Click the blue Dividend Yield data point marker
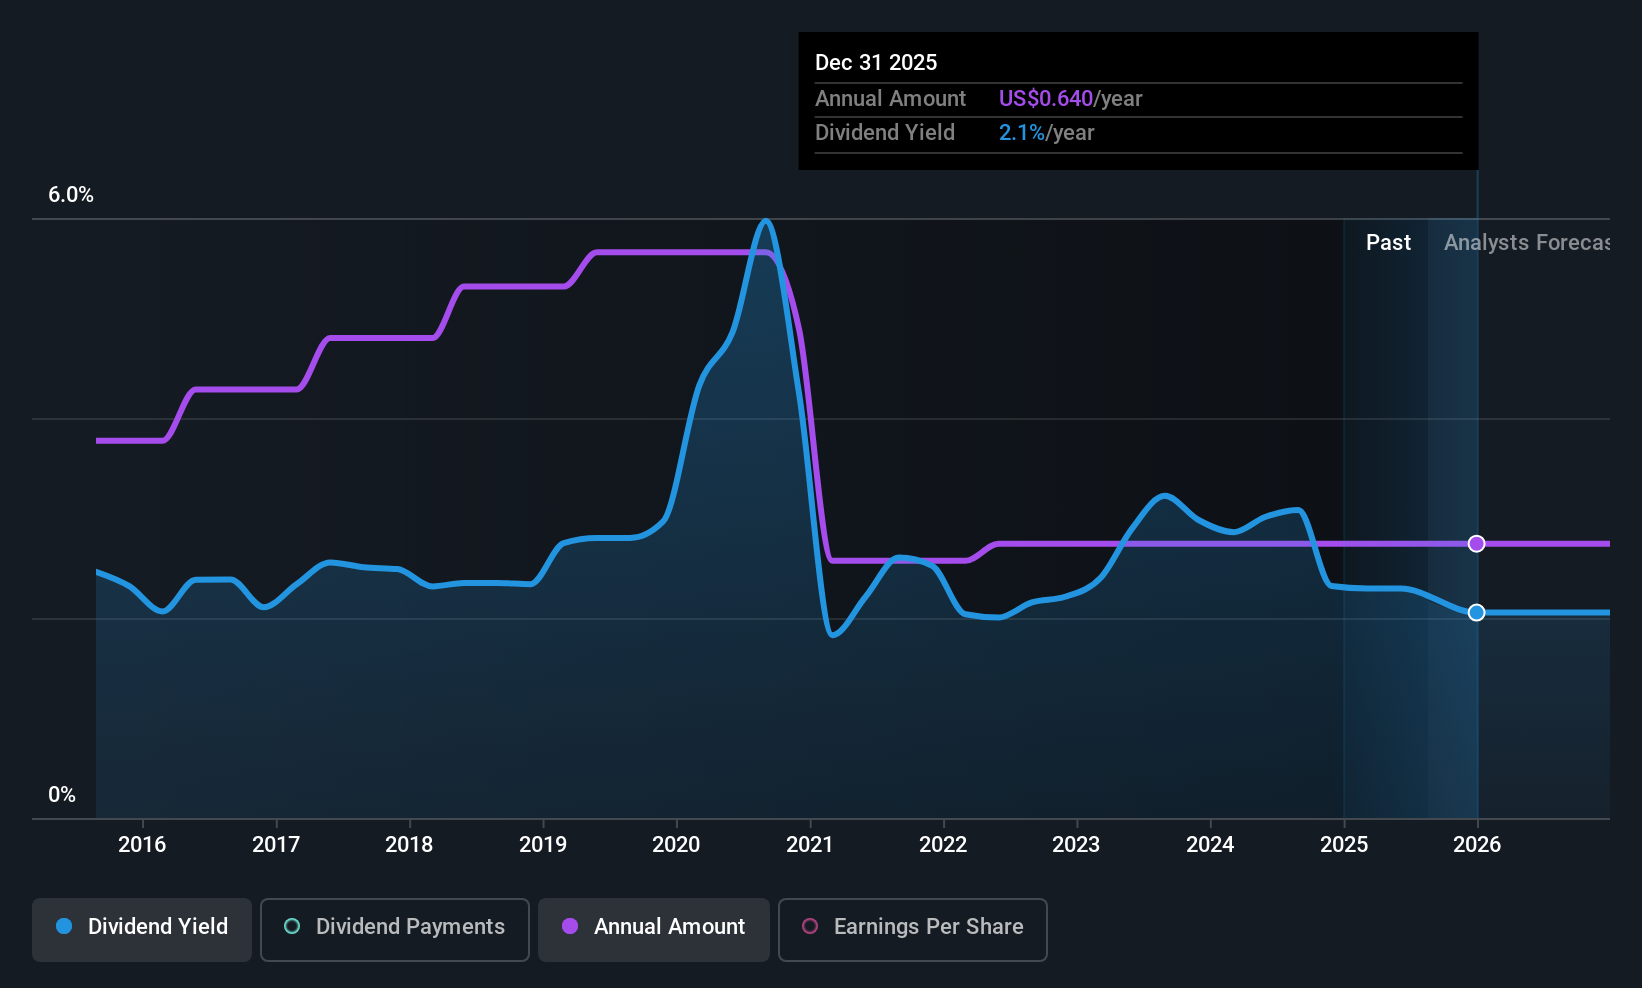 [1477, 613]
